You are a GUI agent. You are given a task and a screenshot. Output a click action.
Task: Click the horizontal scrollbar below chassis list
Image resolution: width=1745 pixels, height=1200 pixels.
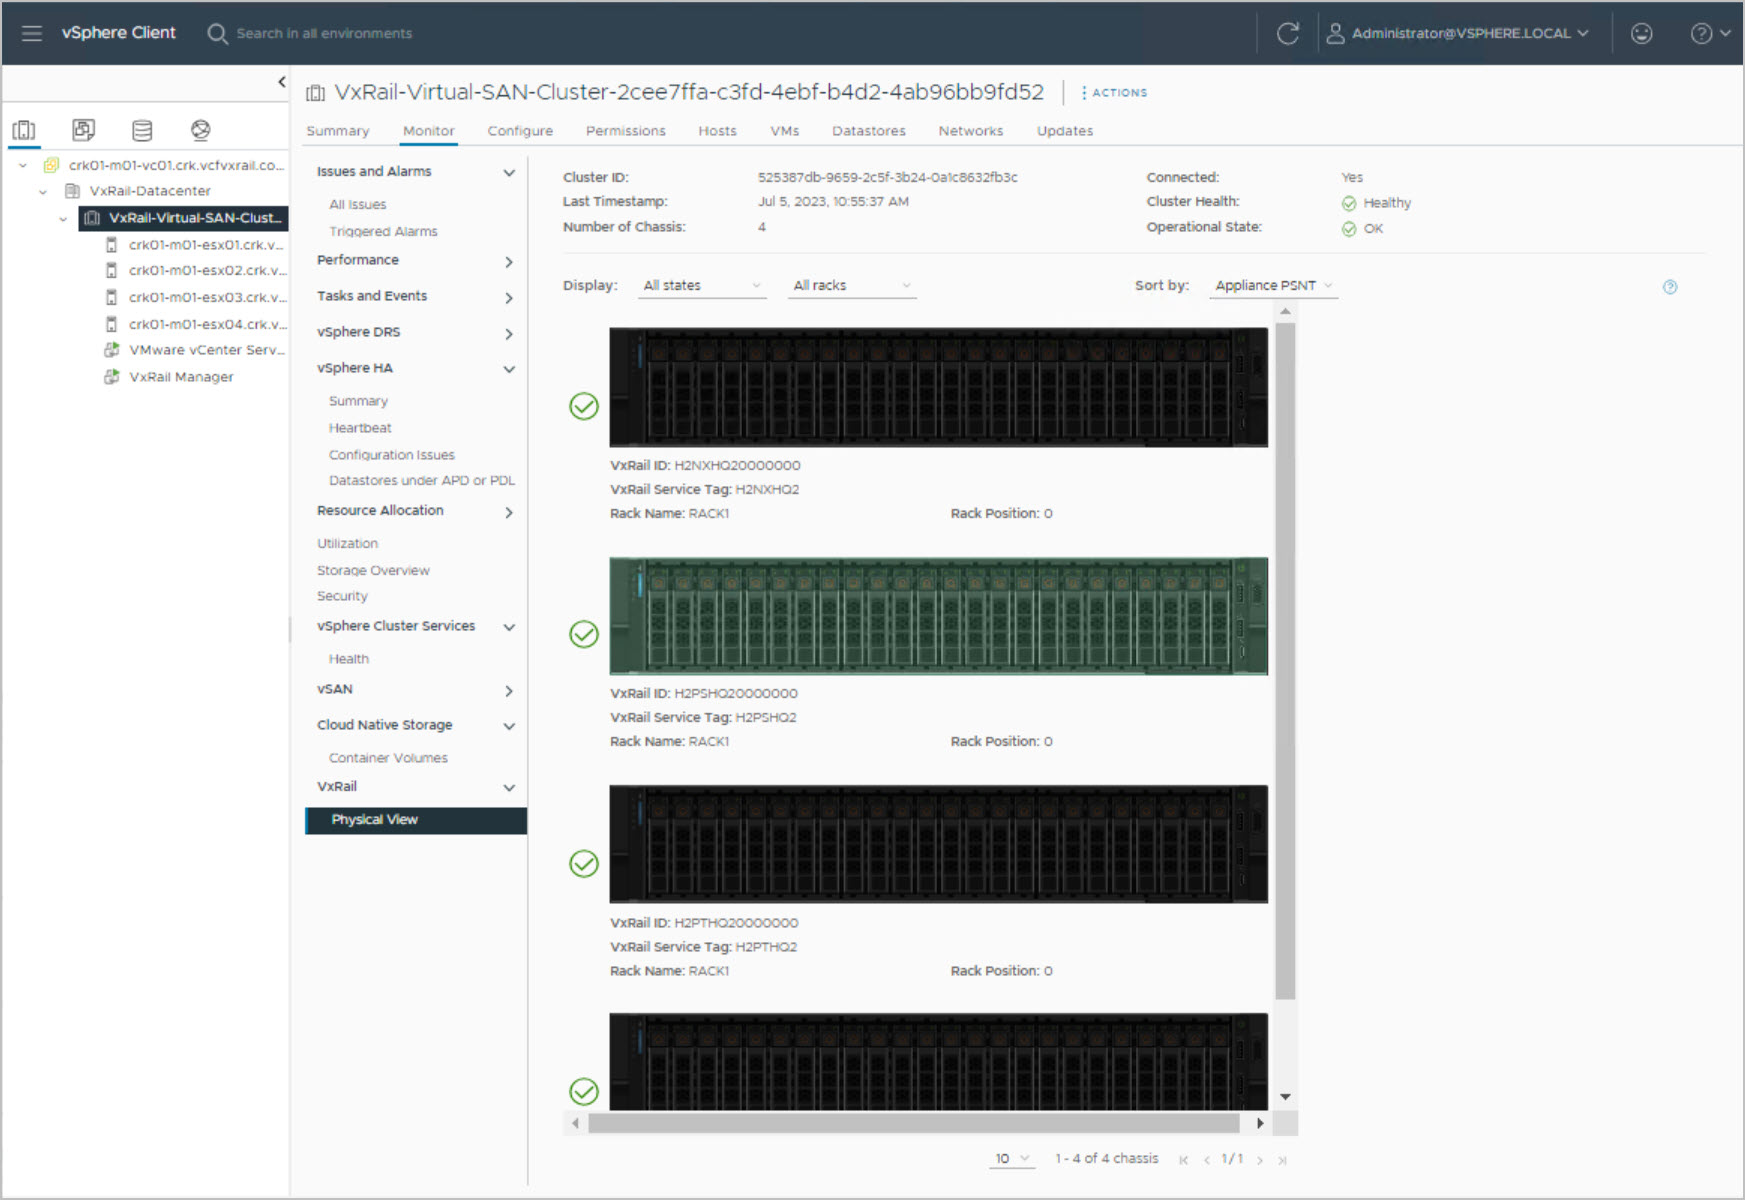[x=914, y=1123]
